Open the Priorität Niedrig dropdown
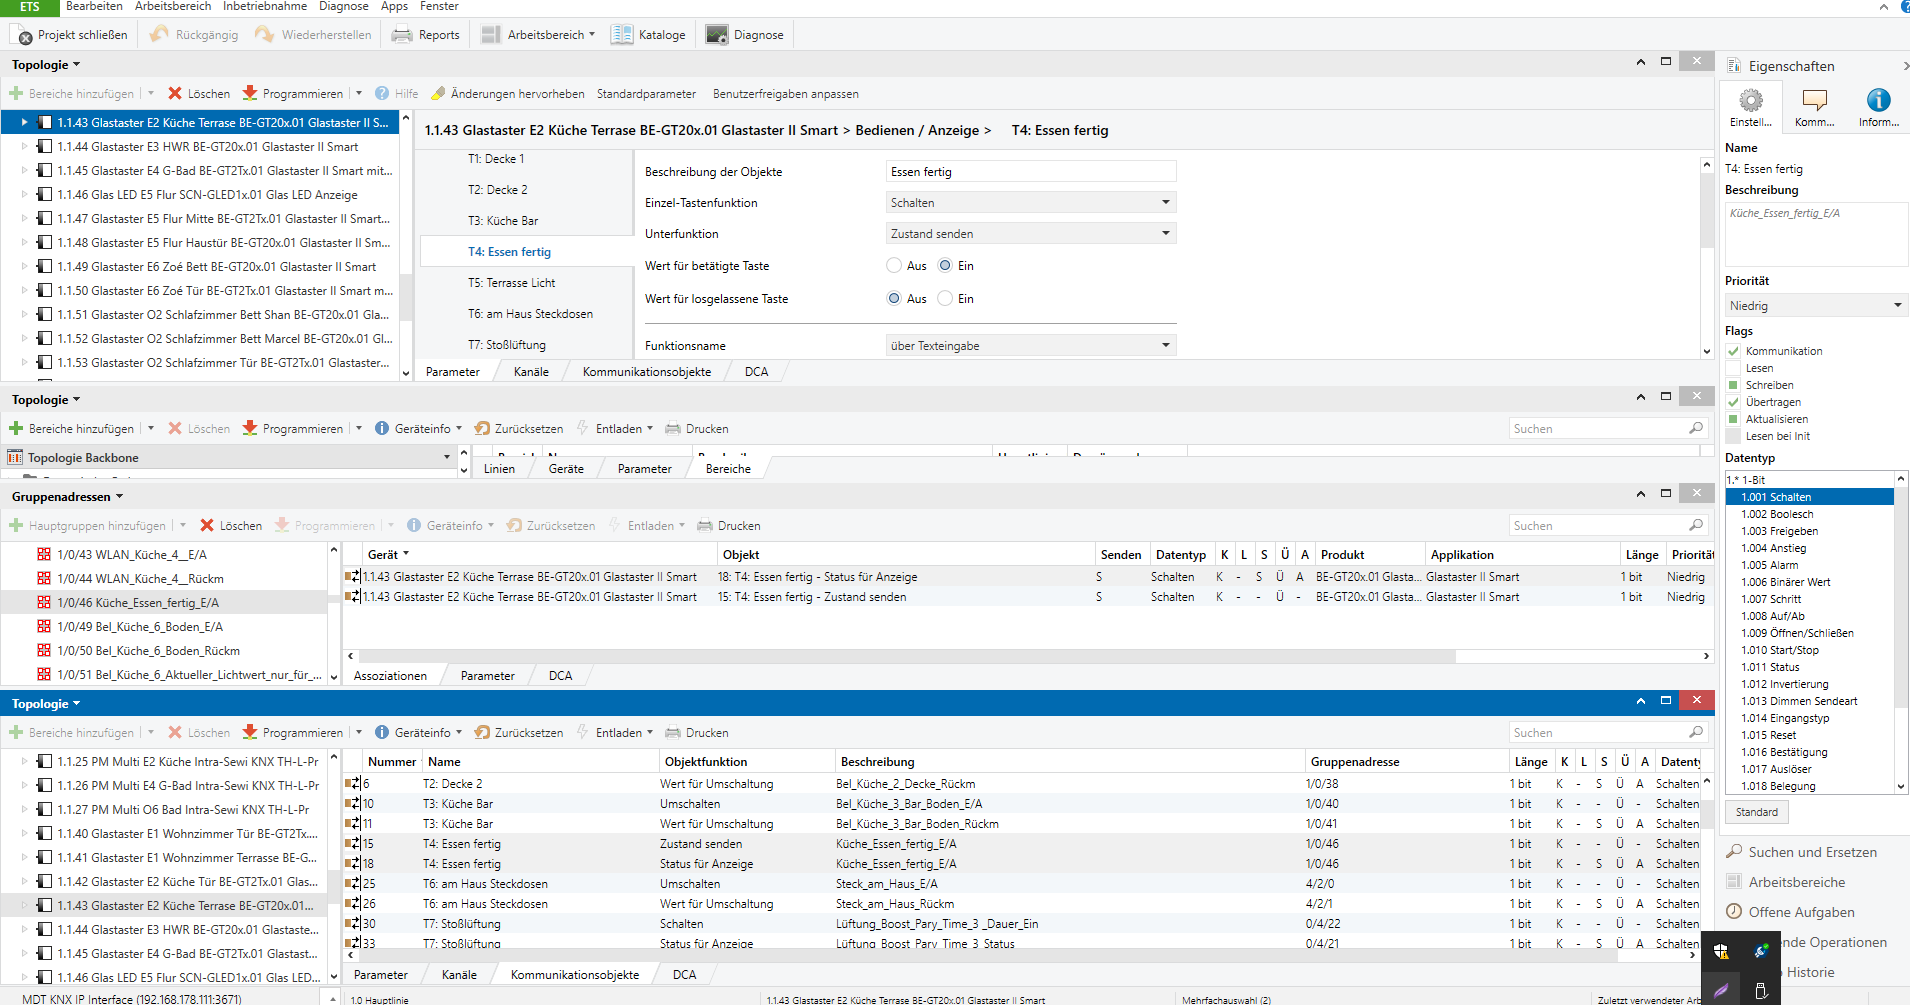This screenshot has width=1910, height=1005. (x=1816, y=305)
